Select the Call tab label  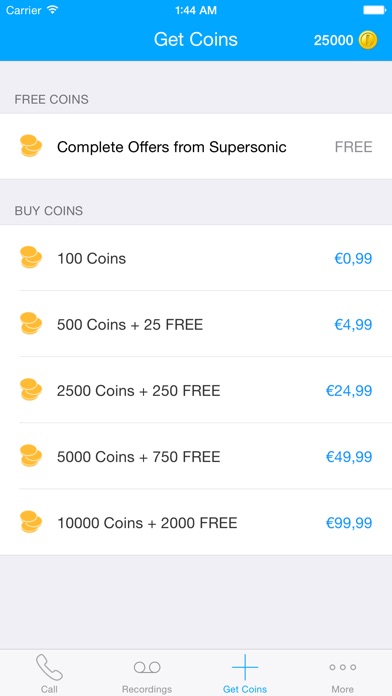tap(49, 689)
